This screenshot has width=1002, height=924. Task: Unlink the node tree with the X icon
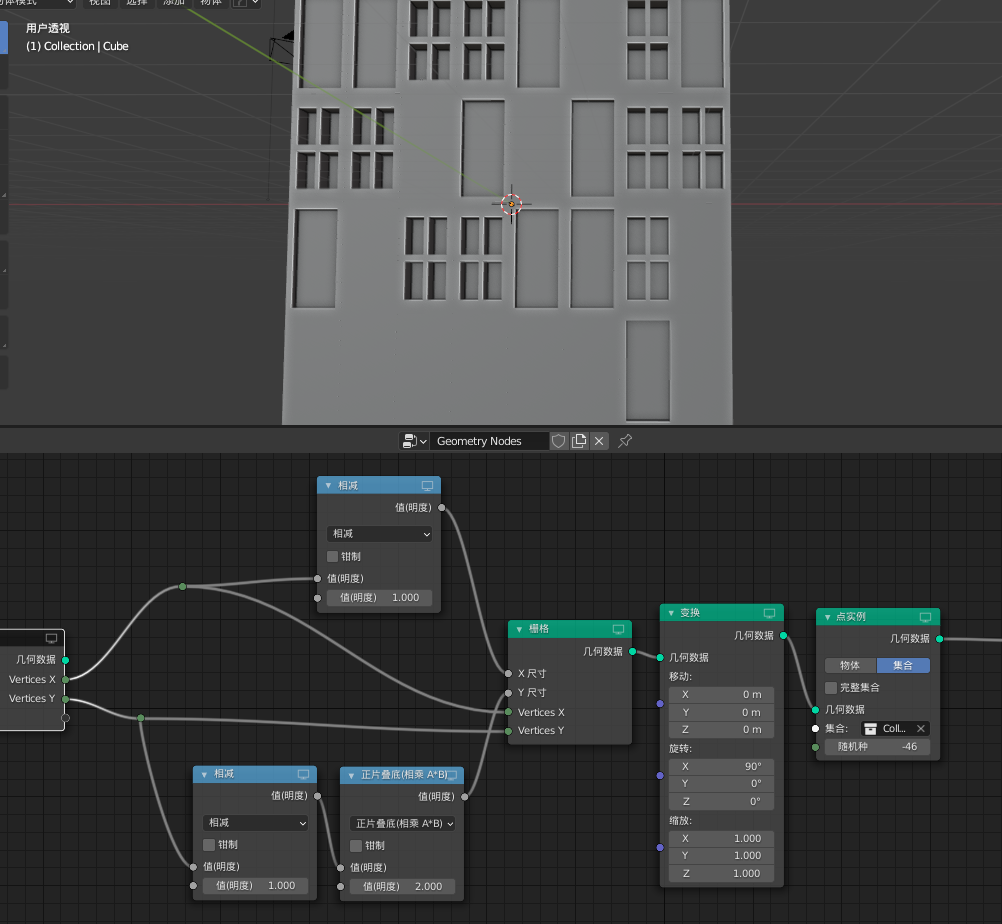point(598,440)
